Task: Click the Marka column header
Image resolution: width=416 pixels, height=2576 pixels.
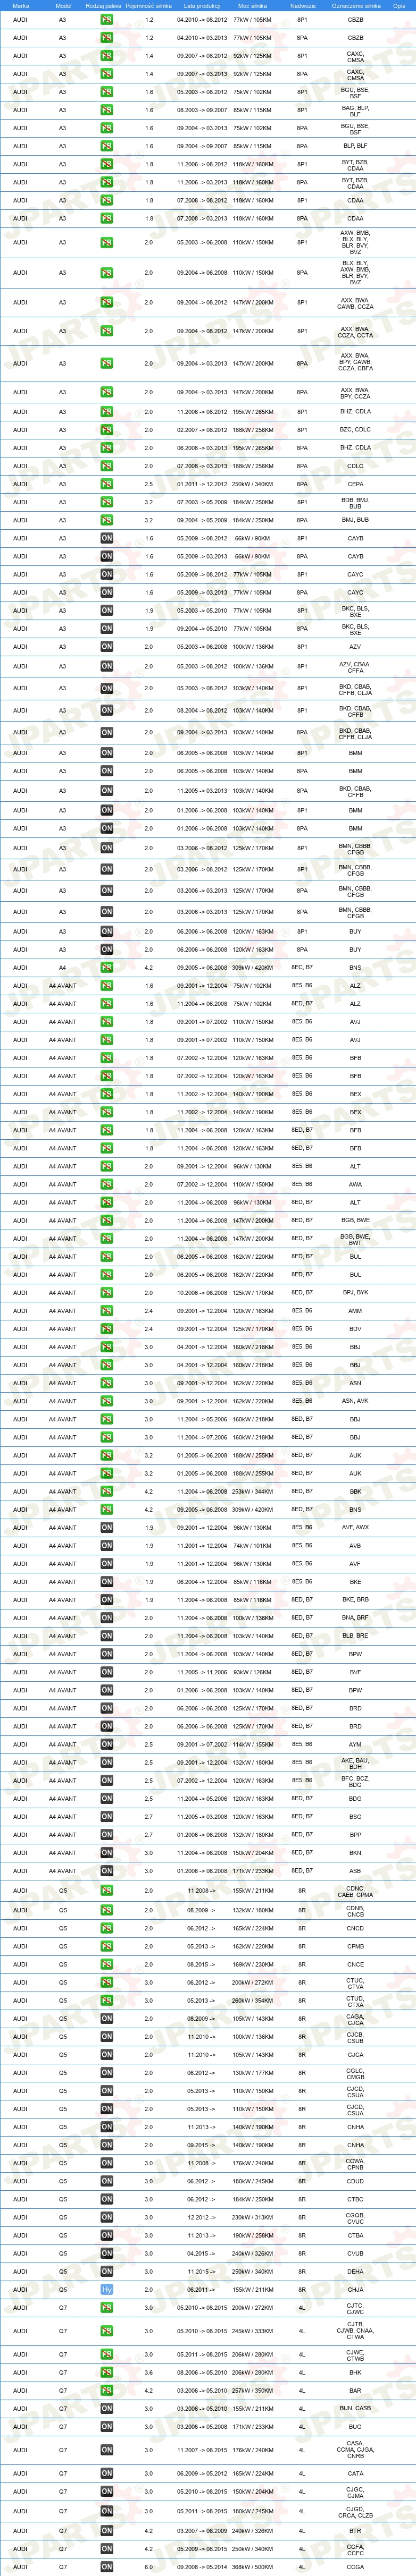Action: (20, 5)
